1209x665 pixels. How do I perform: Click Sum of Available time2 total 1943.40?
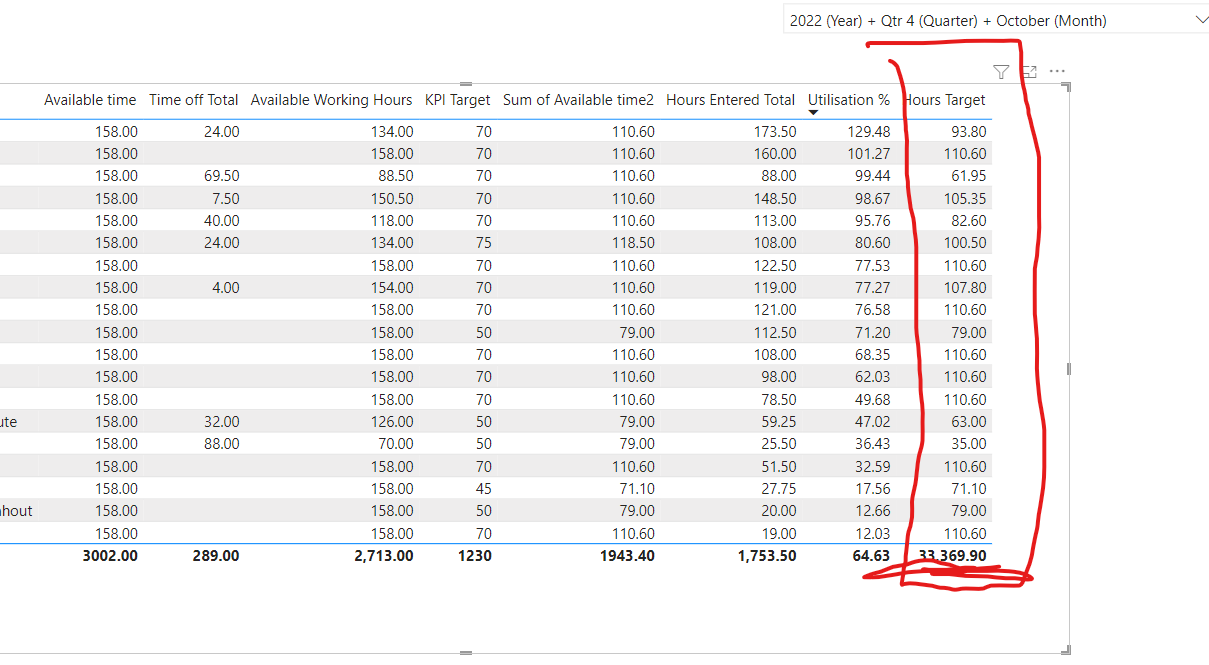coord(627,556)
